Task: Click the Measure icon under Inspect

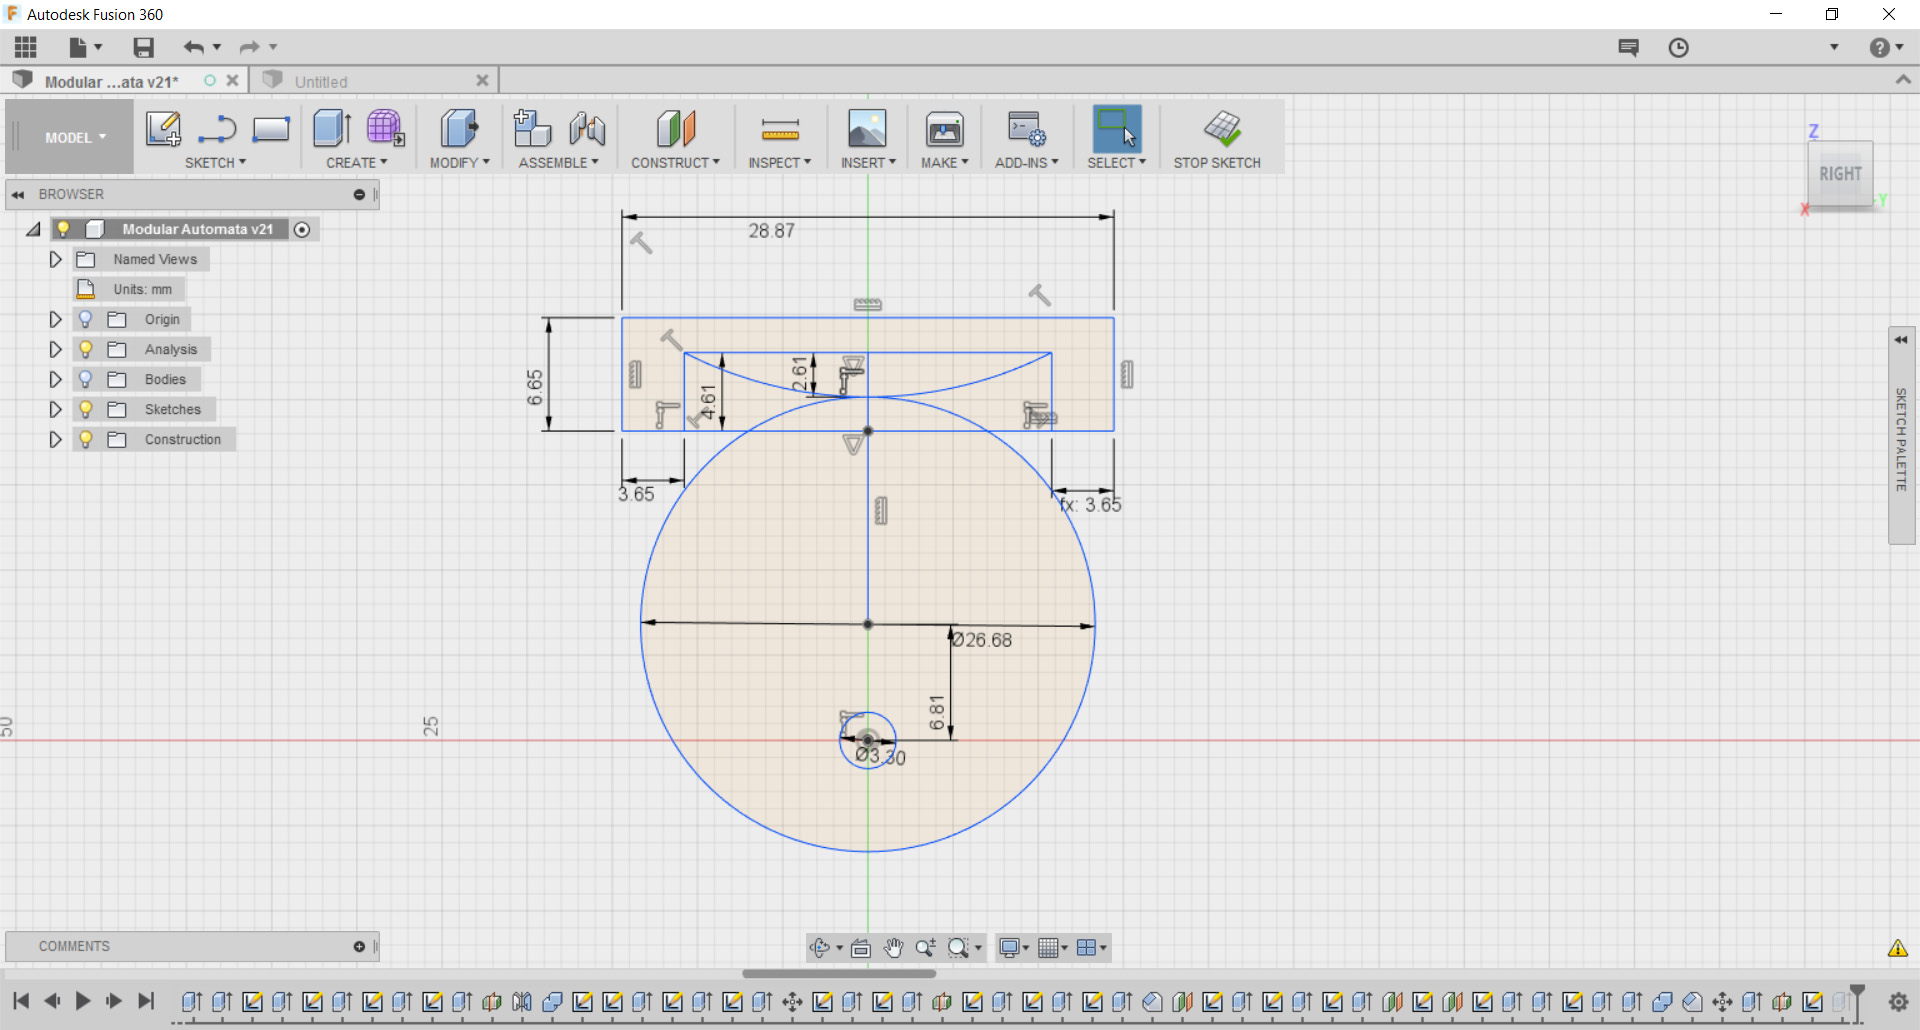Action: (779, 130)
